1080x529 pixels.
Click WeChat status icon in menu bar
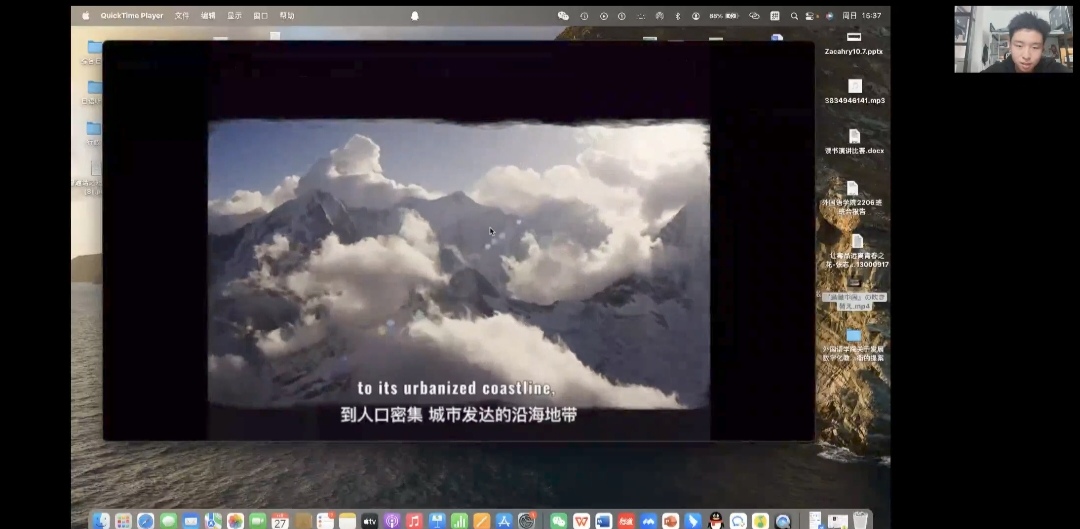(x=563, y=16)
